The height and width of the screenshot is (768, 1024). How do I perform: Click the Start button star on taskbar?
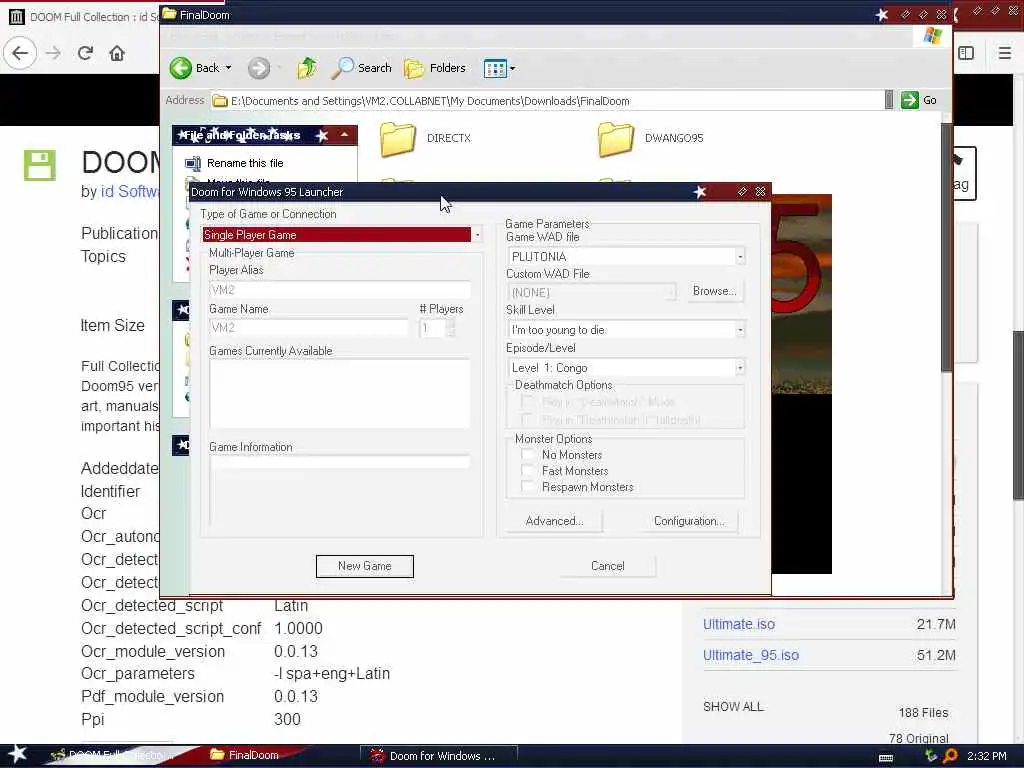point(17,755)
